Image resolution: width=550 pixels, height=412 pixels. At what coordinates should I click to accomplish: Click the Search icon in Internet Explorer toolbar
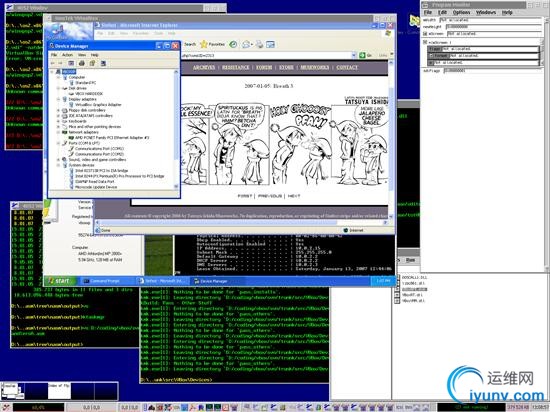click(x=190, y=44)
